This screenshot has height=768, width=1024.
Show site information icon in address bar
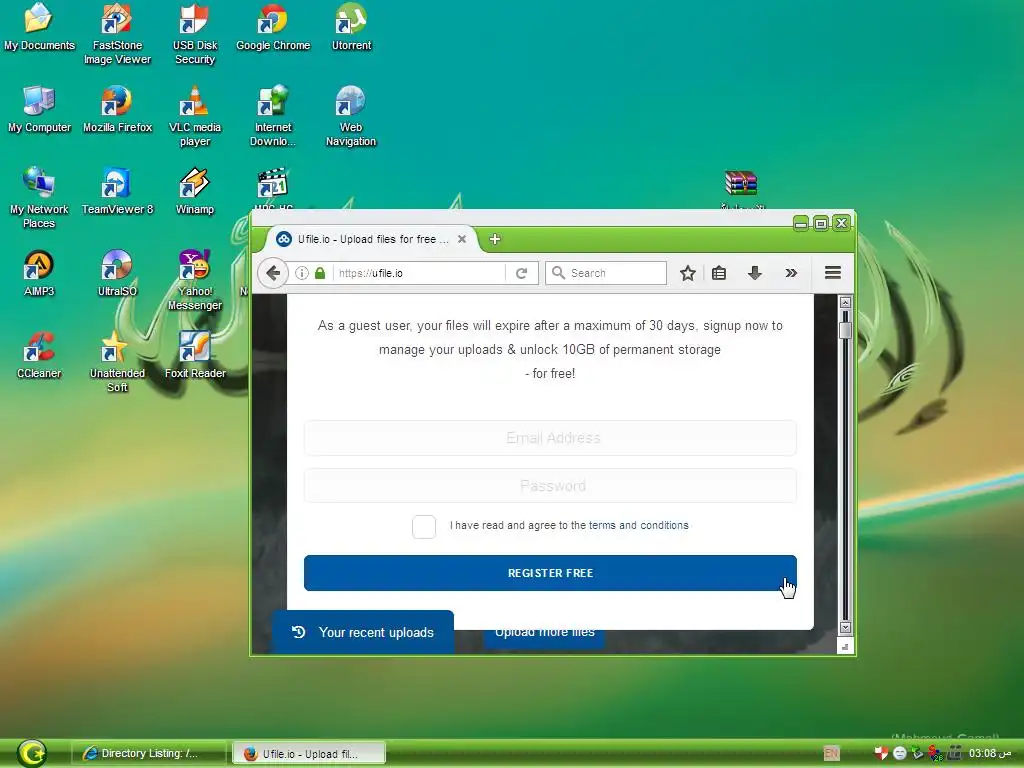[302, 273]
